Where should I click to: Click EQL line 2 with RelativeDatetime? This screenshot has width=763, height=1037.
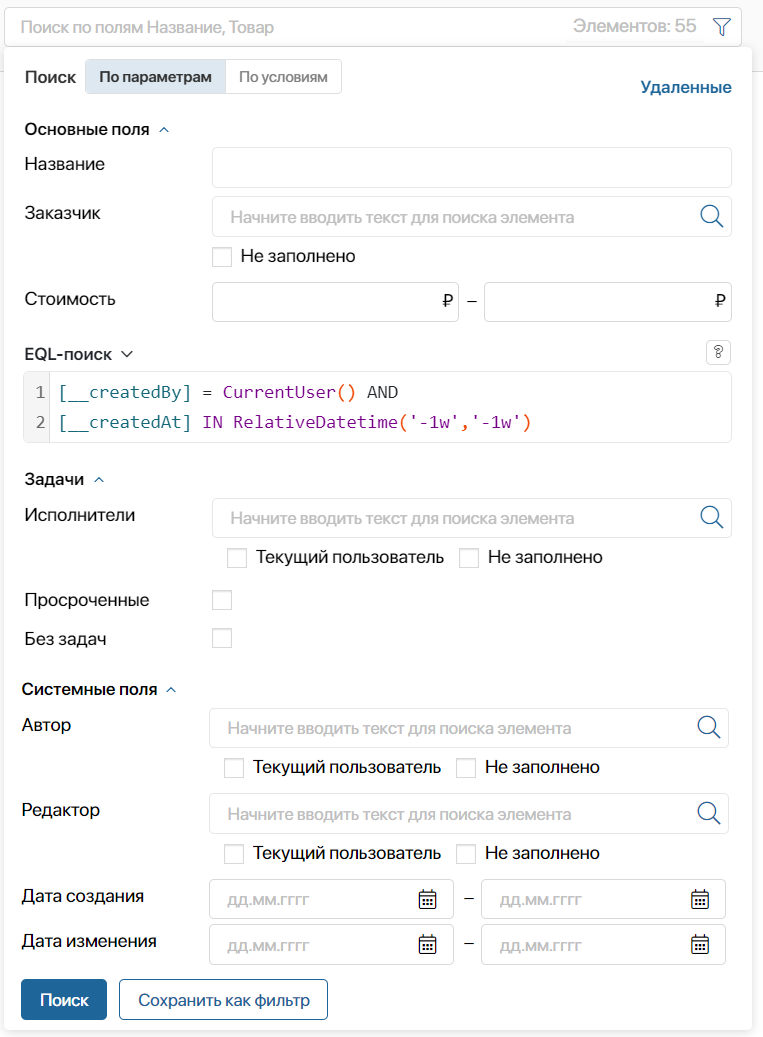point(295,422)
